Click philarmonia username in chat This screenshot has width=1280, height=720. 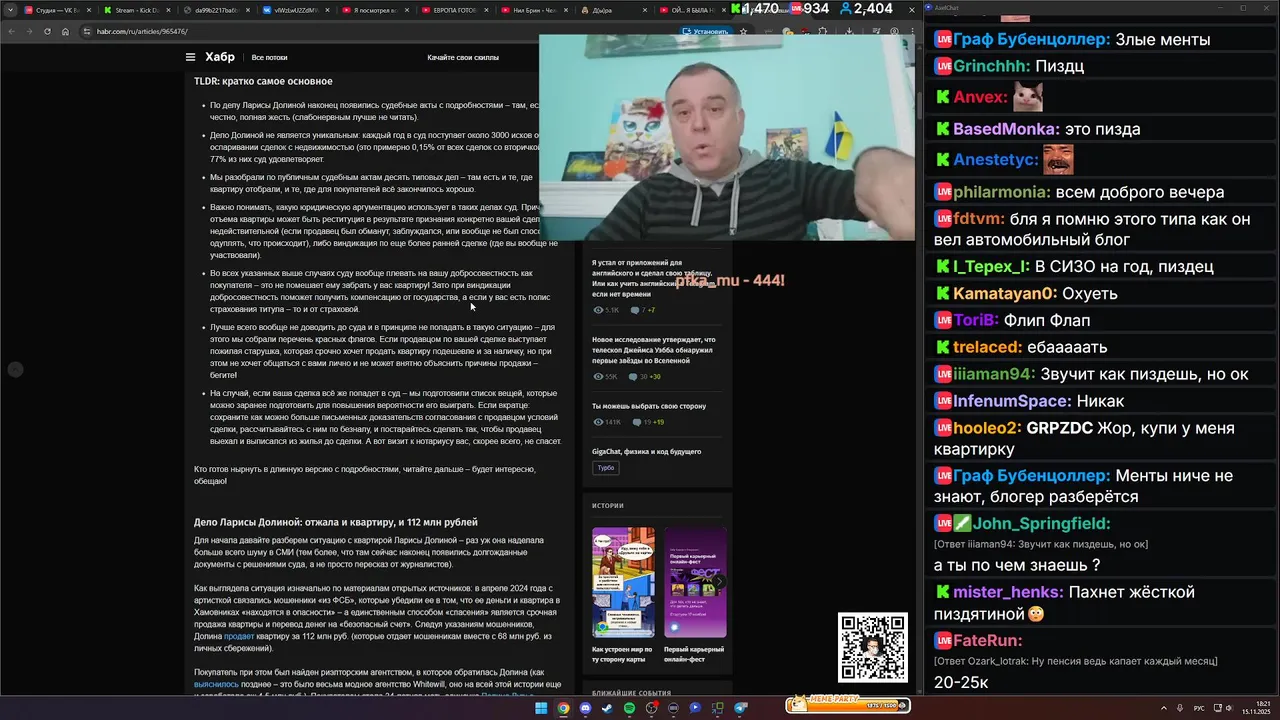pyautogui.click(x=1002, y=192)
